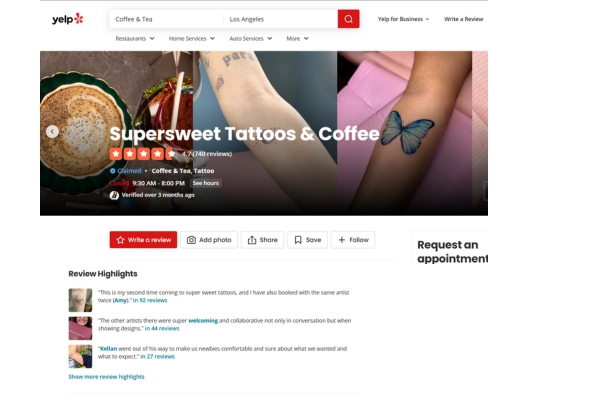This screenshot has width=600, height=400.
Task: Save business with bookmark button
Action: coord(307,240)
